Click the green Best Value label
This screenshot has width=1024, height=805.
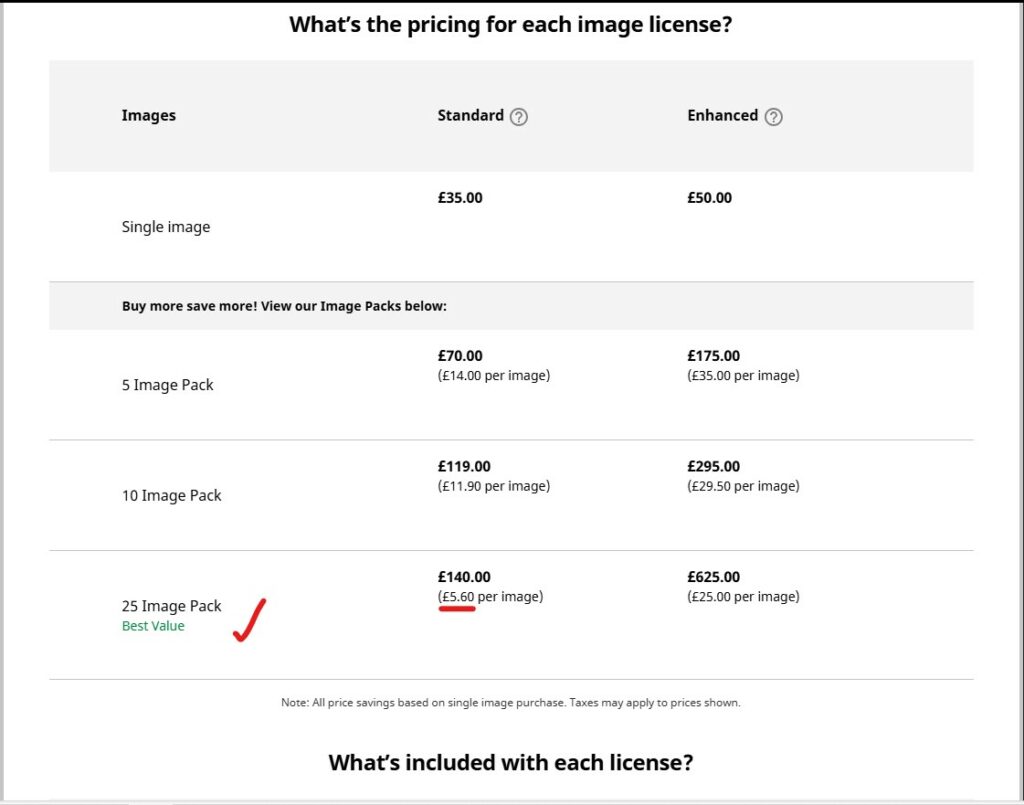[153, 626]
